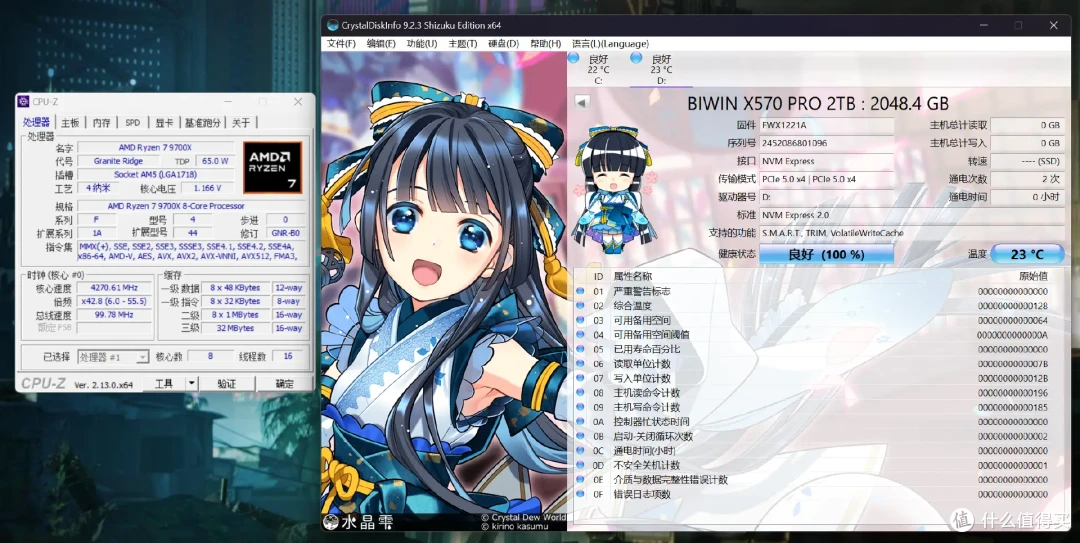Viewport: 1080px width, 543px height.
Task: Open the 处理器 #1 selection dropdown
Action: click(113, 357)
